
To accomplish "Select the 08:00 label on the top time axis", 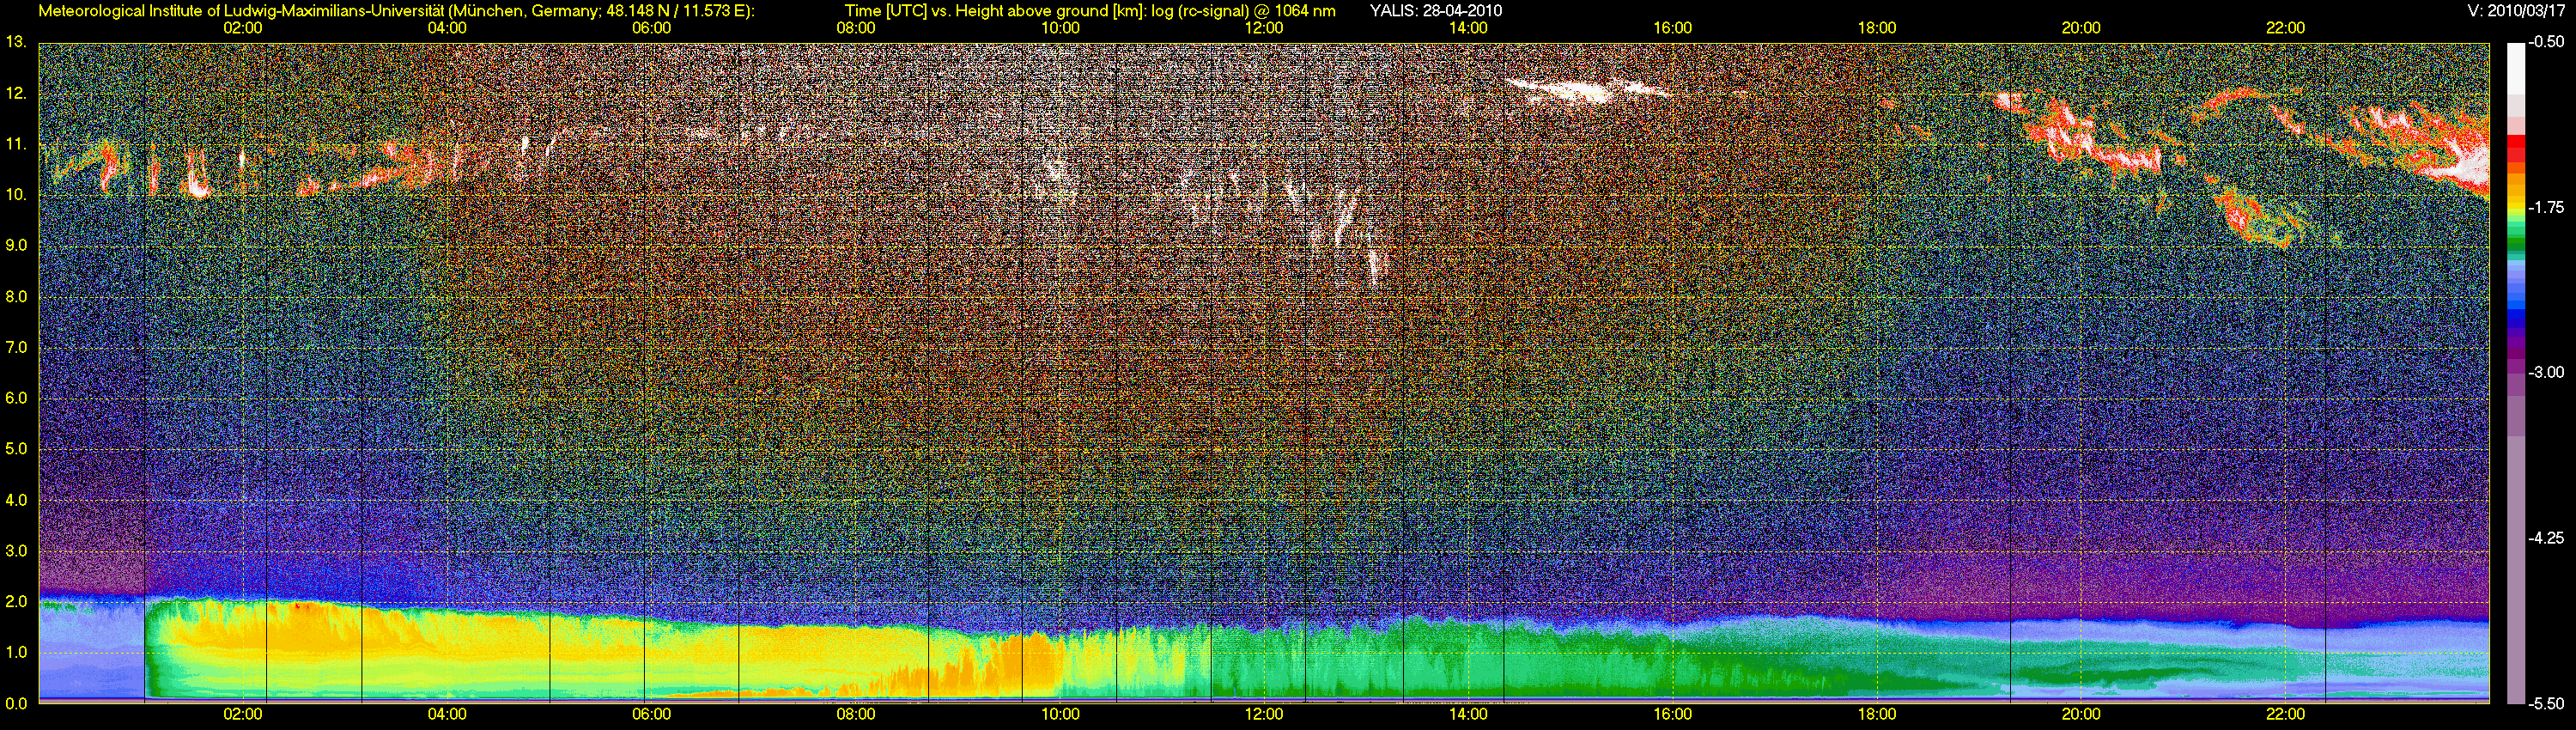I will coord(856,28).
